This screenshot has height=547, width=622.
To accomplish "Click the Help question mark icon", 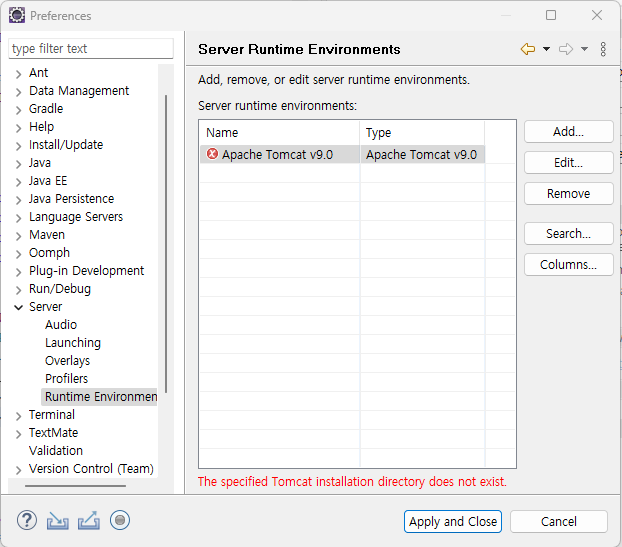I will point(27,520).
